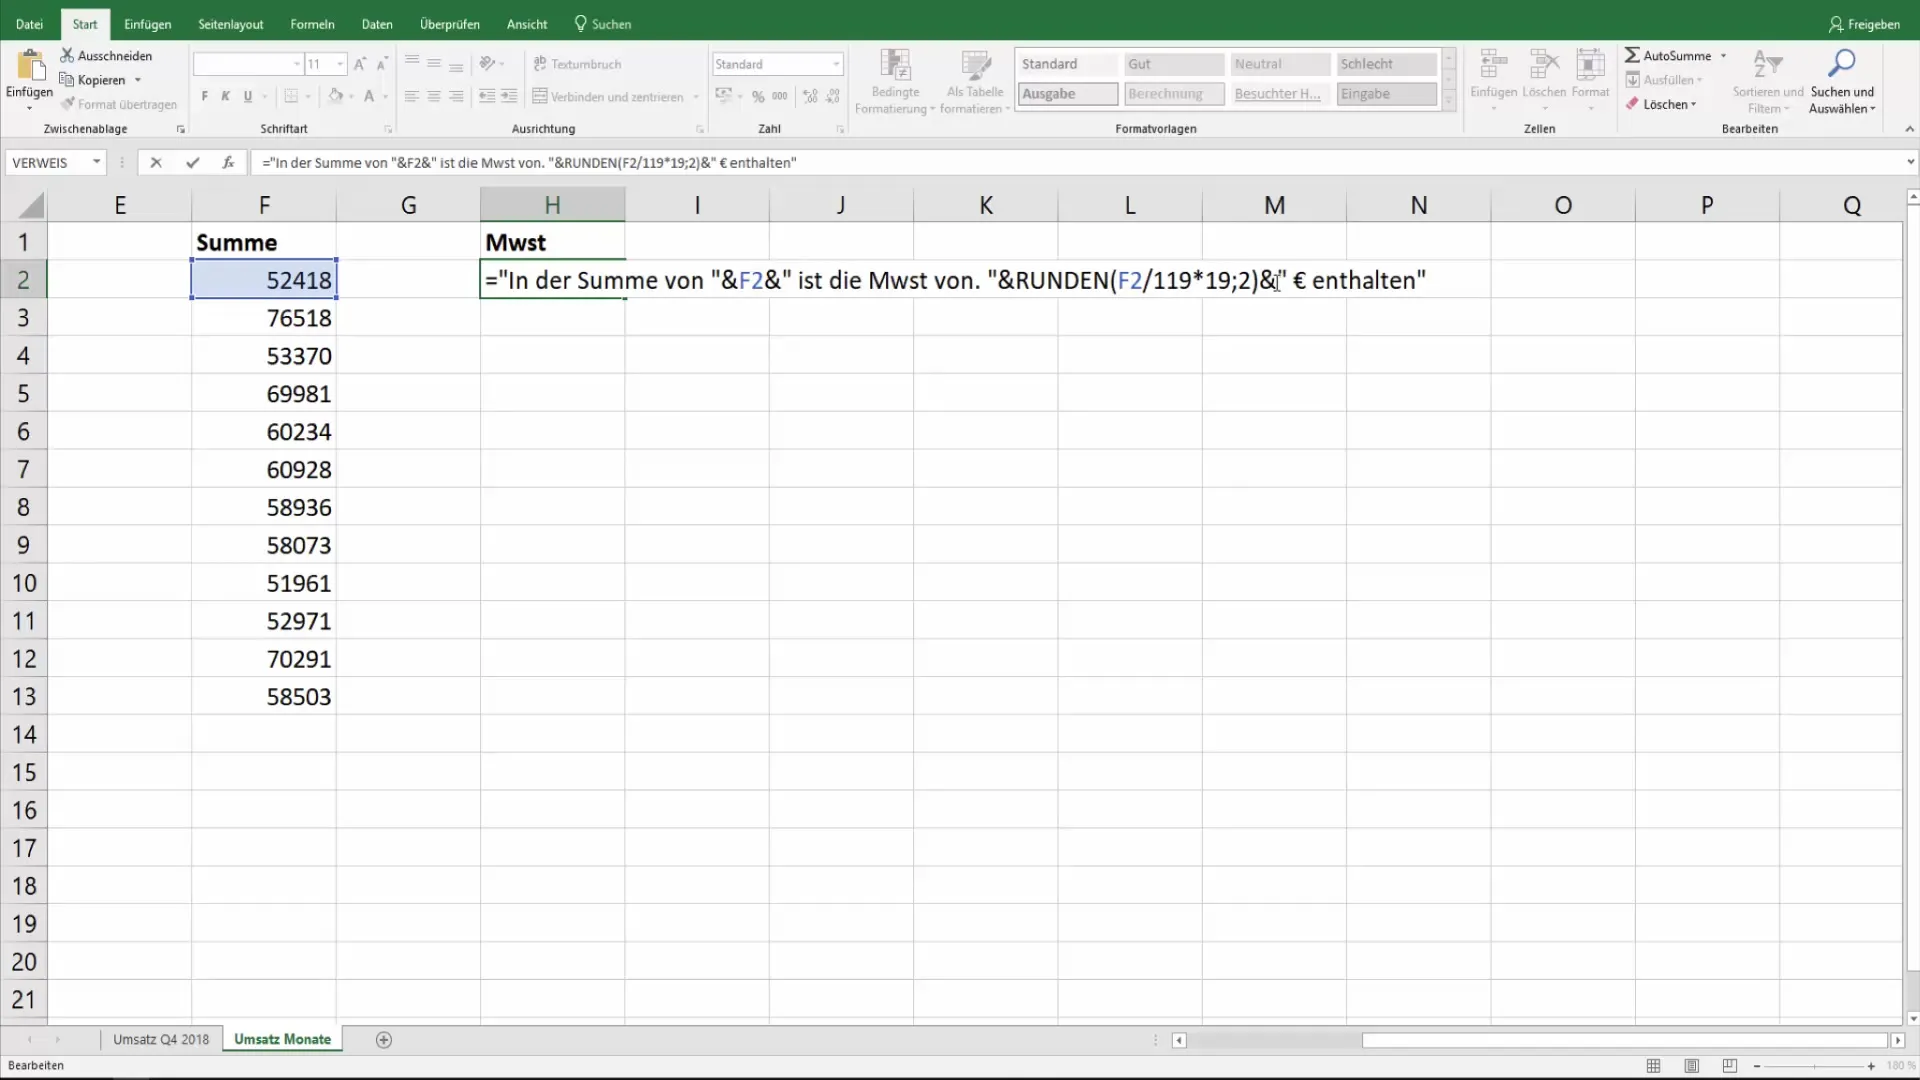Image resolution: width=1920 pixels, height=1080 pixels.
Task: Click Suchen und Auswählen magnifier
Action: (x=1842, y=64)
